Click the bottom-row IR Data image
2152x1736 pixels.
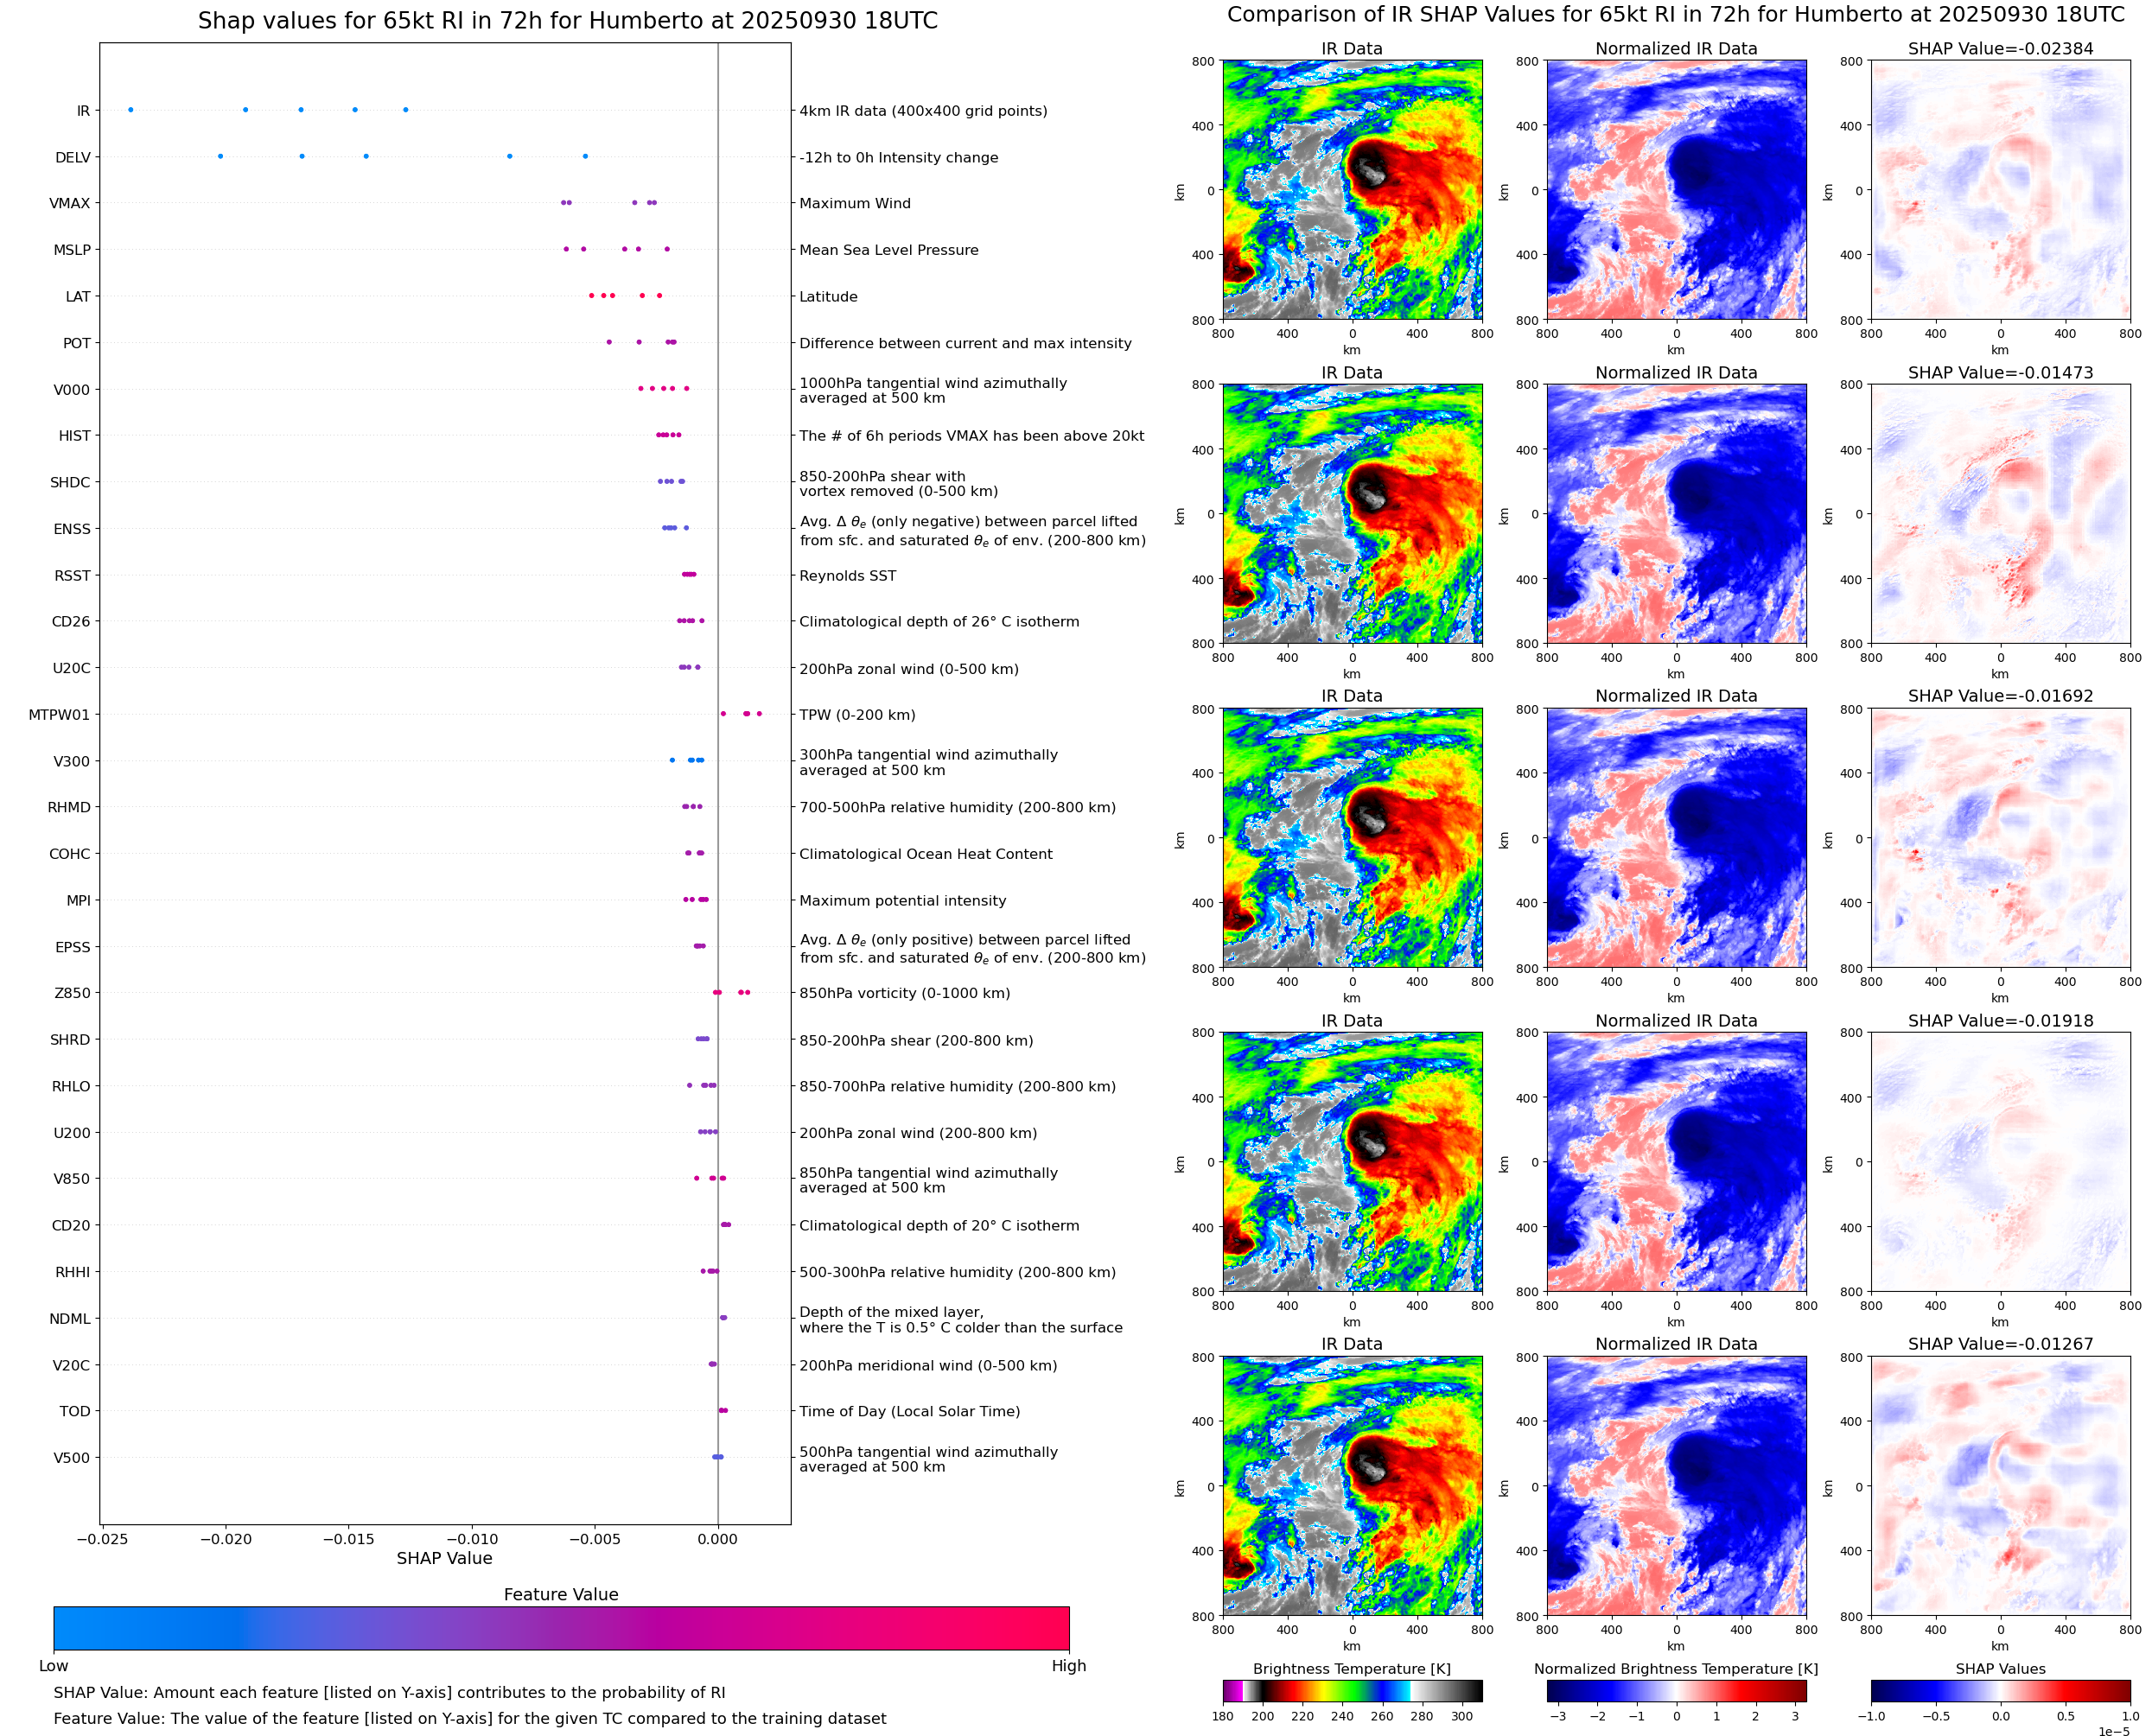(x=1352, y=1486)
